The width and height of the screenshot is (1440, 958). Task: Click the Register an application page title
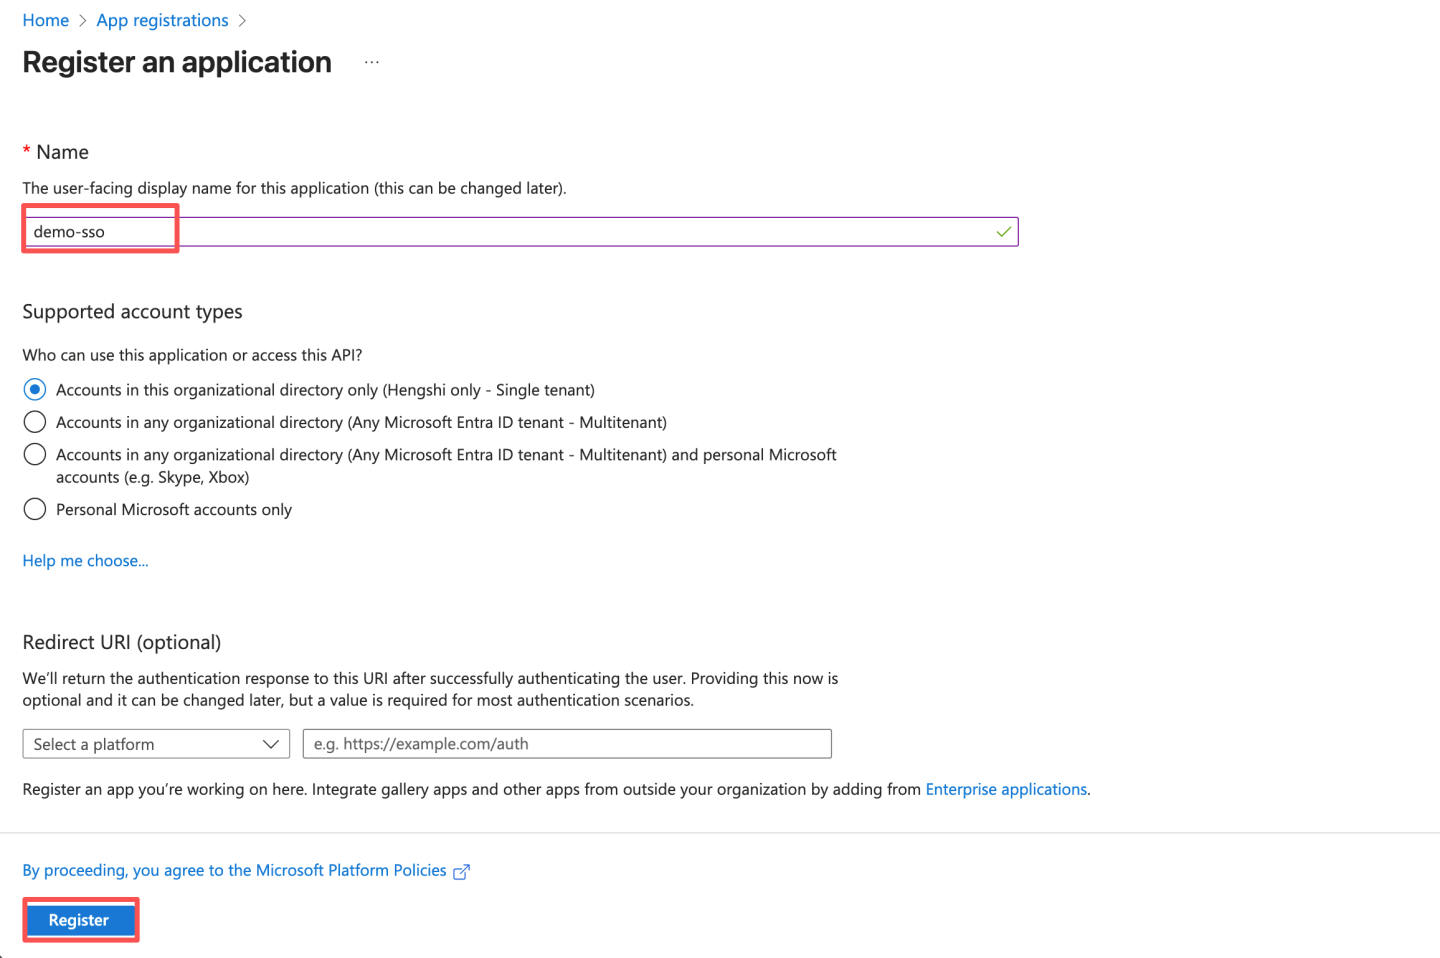coord(177,62)
